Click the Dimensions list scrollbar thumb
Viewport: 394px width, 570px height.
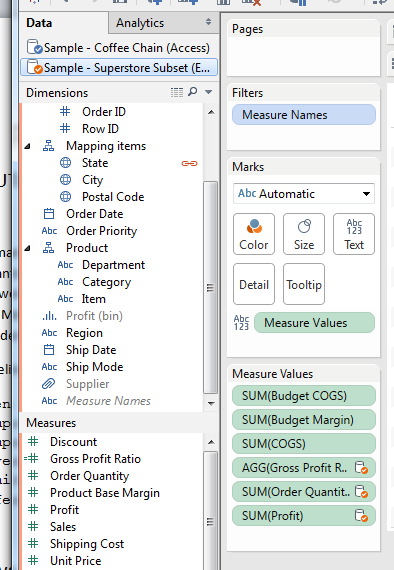pos(210,287)
